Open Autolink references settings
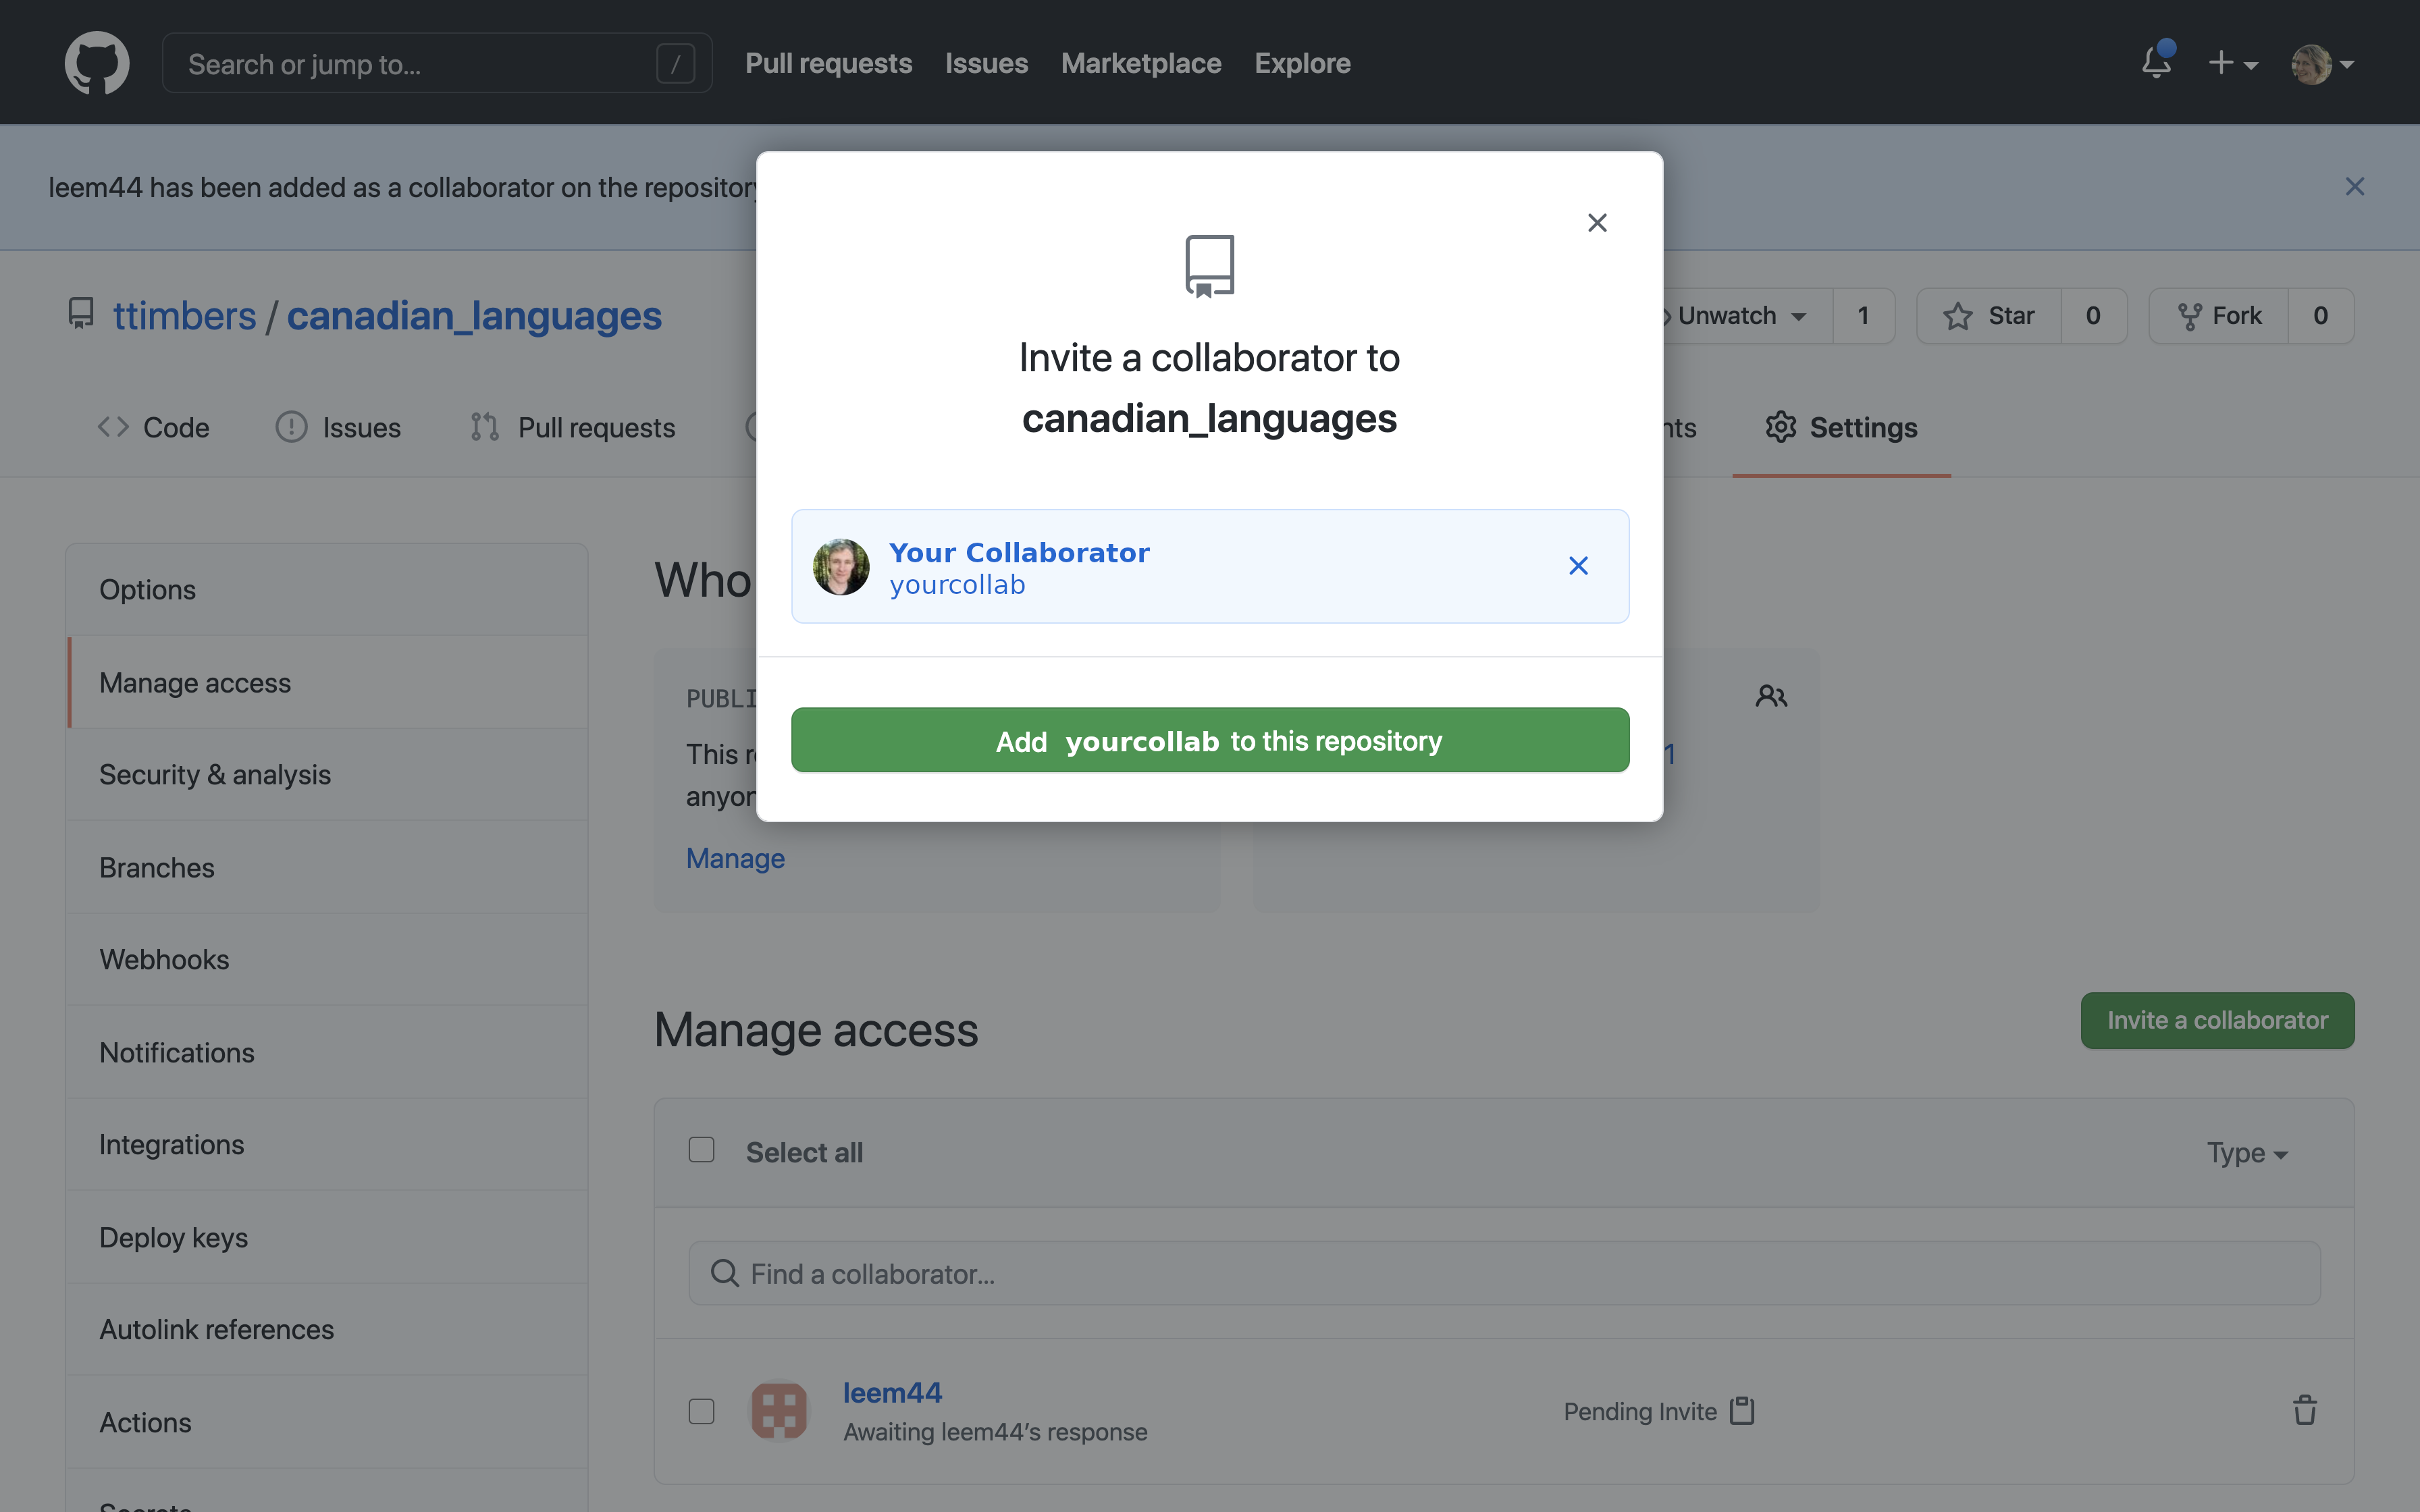 (x=328, y=1329)
